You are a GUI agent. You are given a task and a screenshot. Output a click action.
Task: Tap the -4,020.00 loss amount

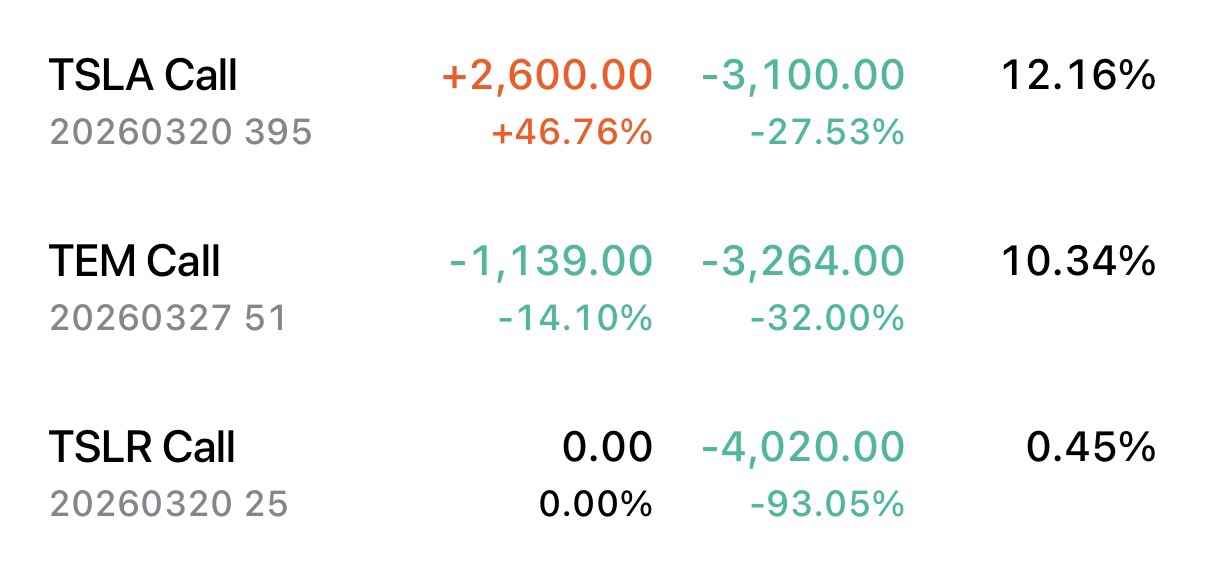(x=803, y=448)
